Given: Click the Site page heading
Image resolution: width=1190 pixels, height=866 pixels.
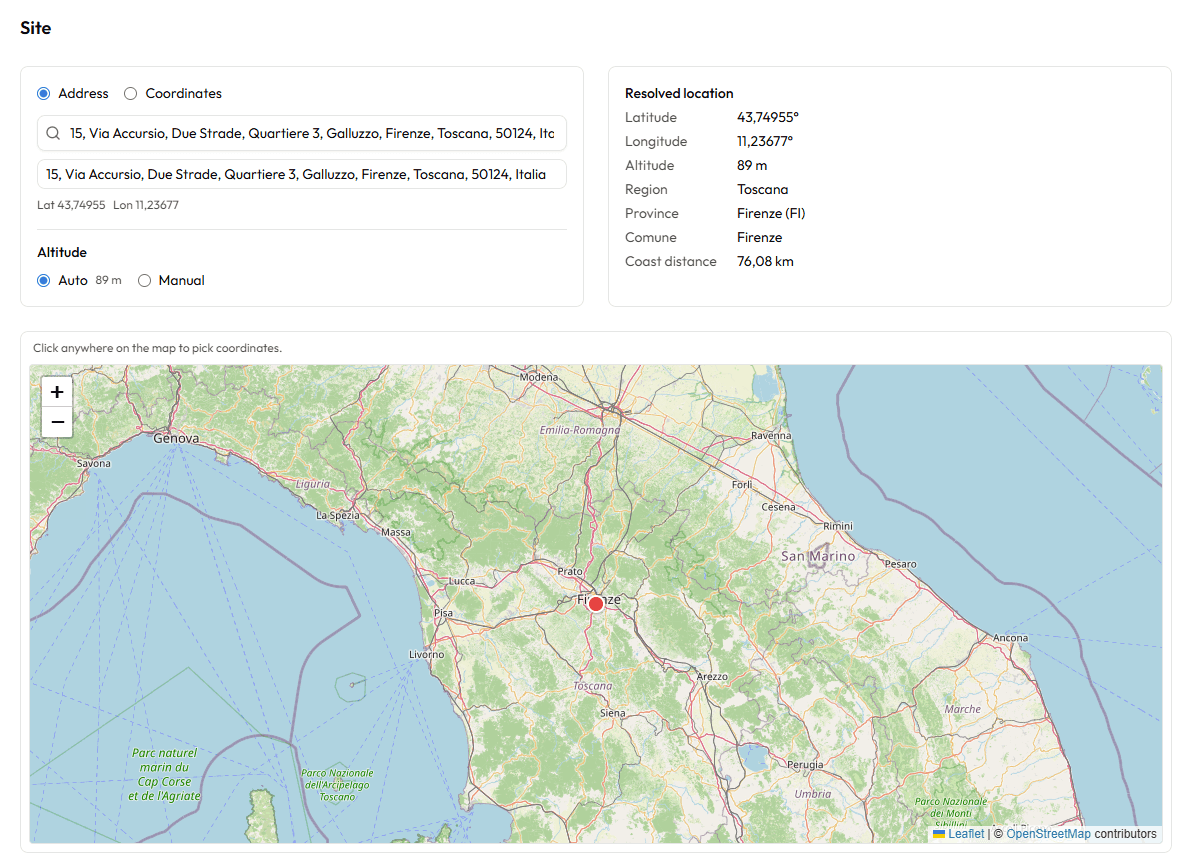Looking at the screenshot, I should pyautogui.click(x=36, y=28).
